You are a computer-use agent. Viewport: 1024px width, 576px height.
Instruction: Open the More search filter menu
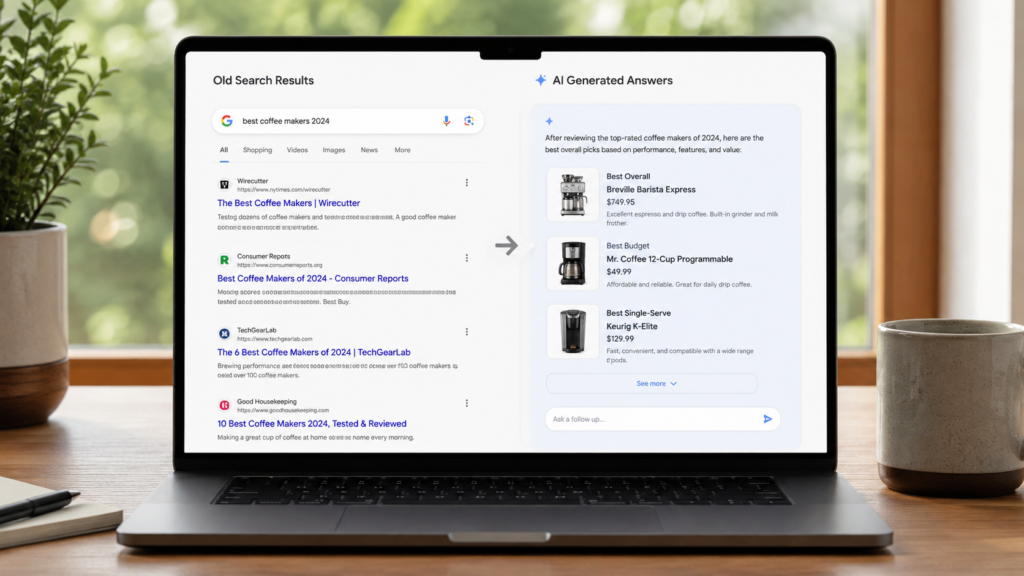point(402,150)
